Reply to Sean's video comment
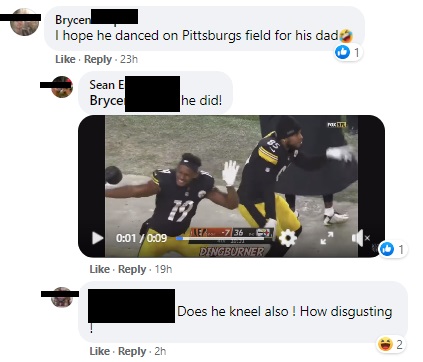Viewport: 423px width, 362px height. coord(132,269)
